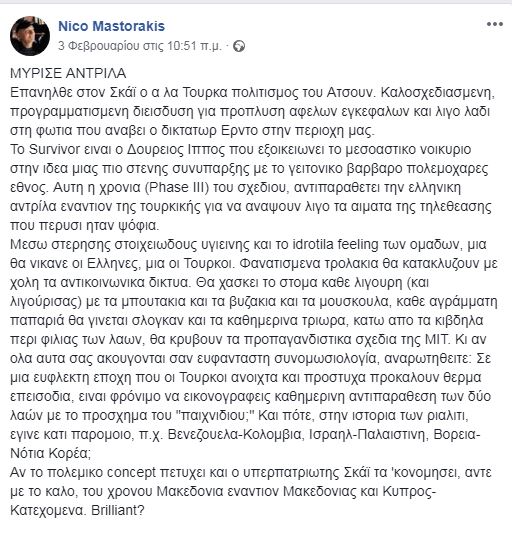Click the word Κυπρος- near the end
512x535 pixels.
[x=409, y=492]
